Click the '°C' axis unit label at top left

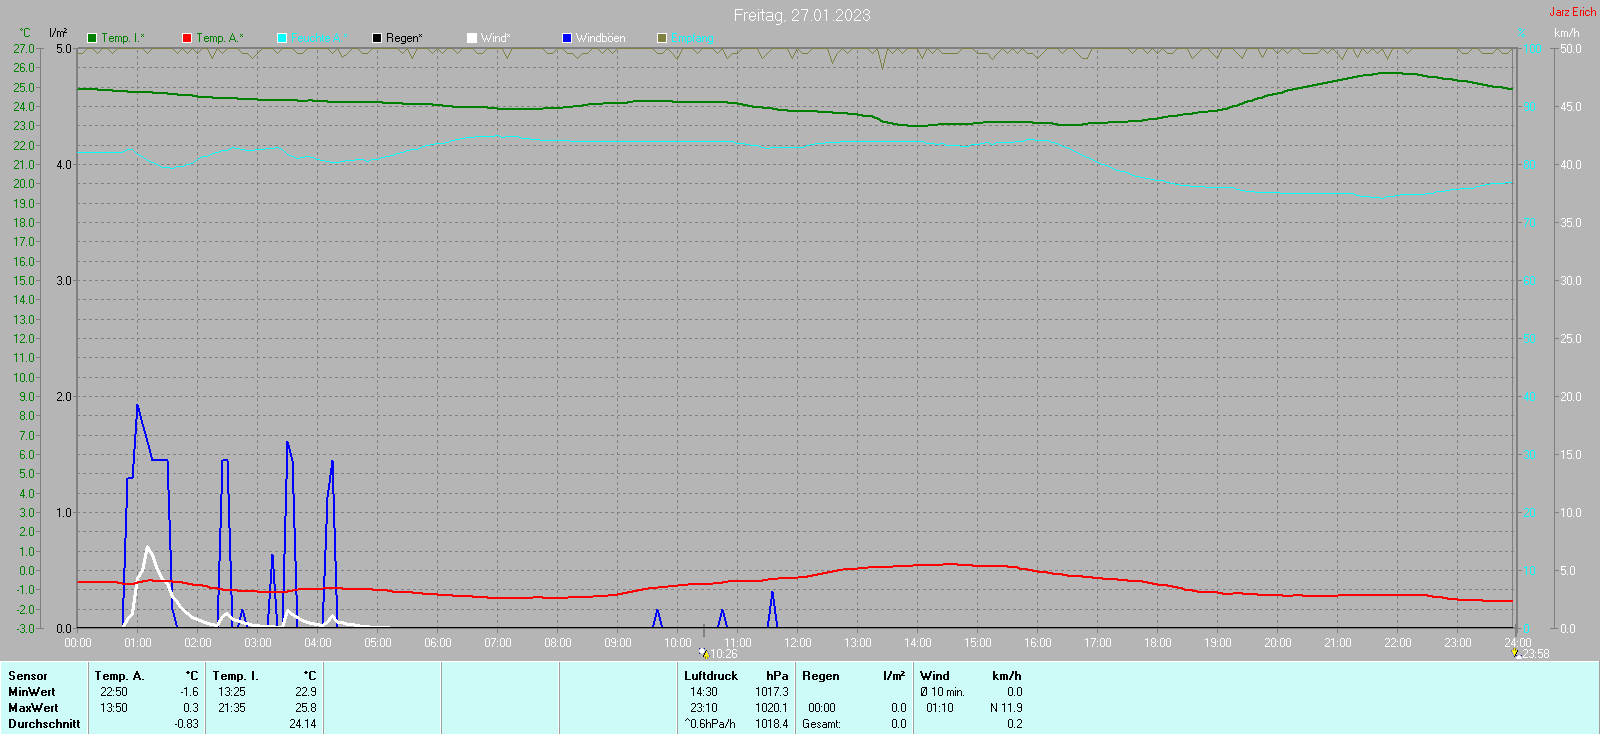click(25, 33)
